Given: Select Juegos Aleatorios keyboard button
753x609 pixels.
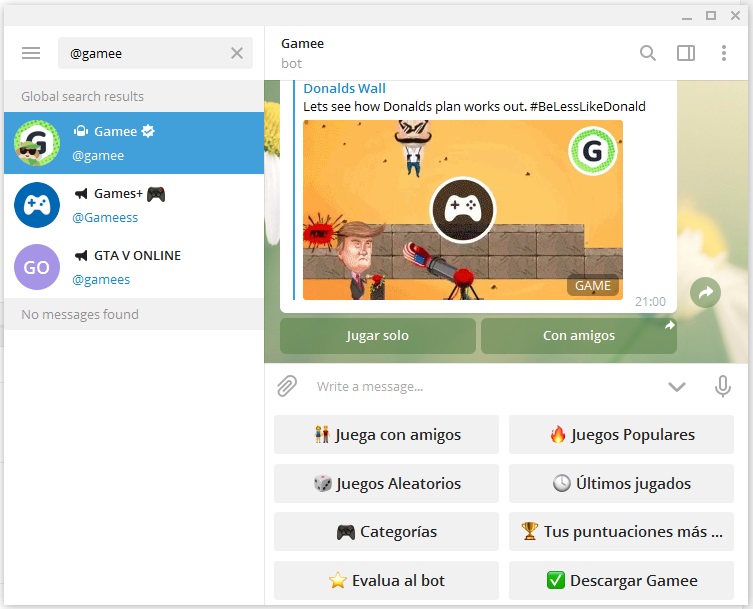Looking at the screenshot, I should (x=387, y=484).
